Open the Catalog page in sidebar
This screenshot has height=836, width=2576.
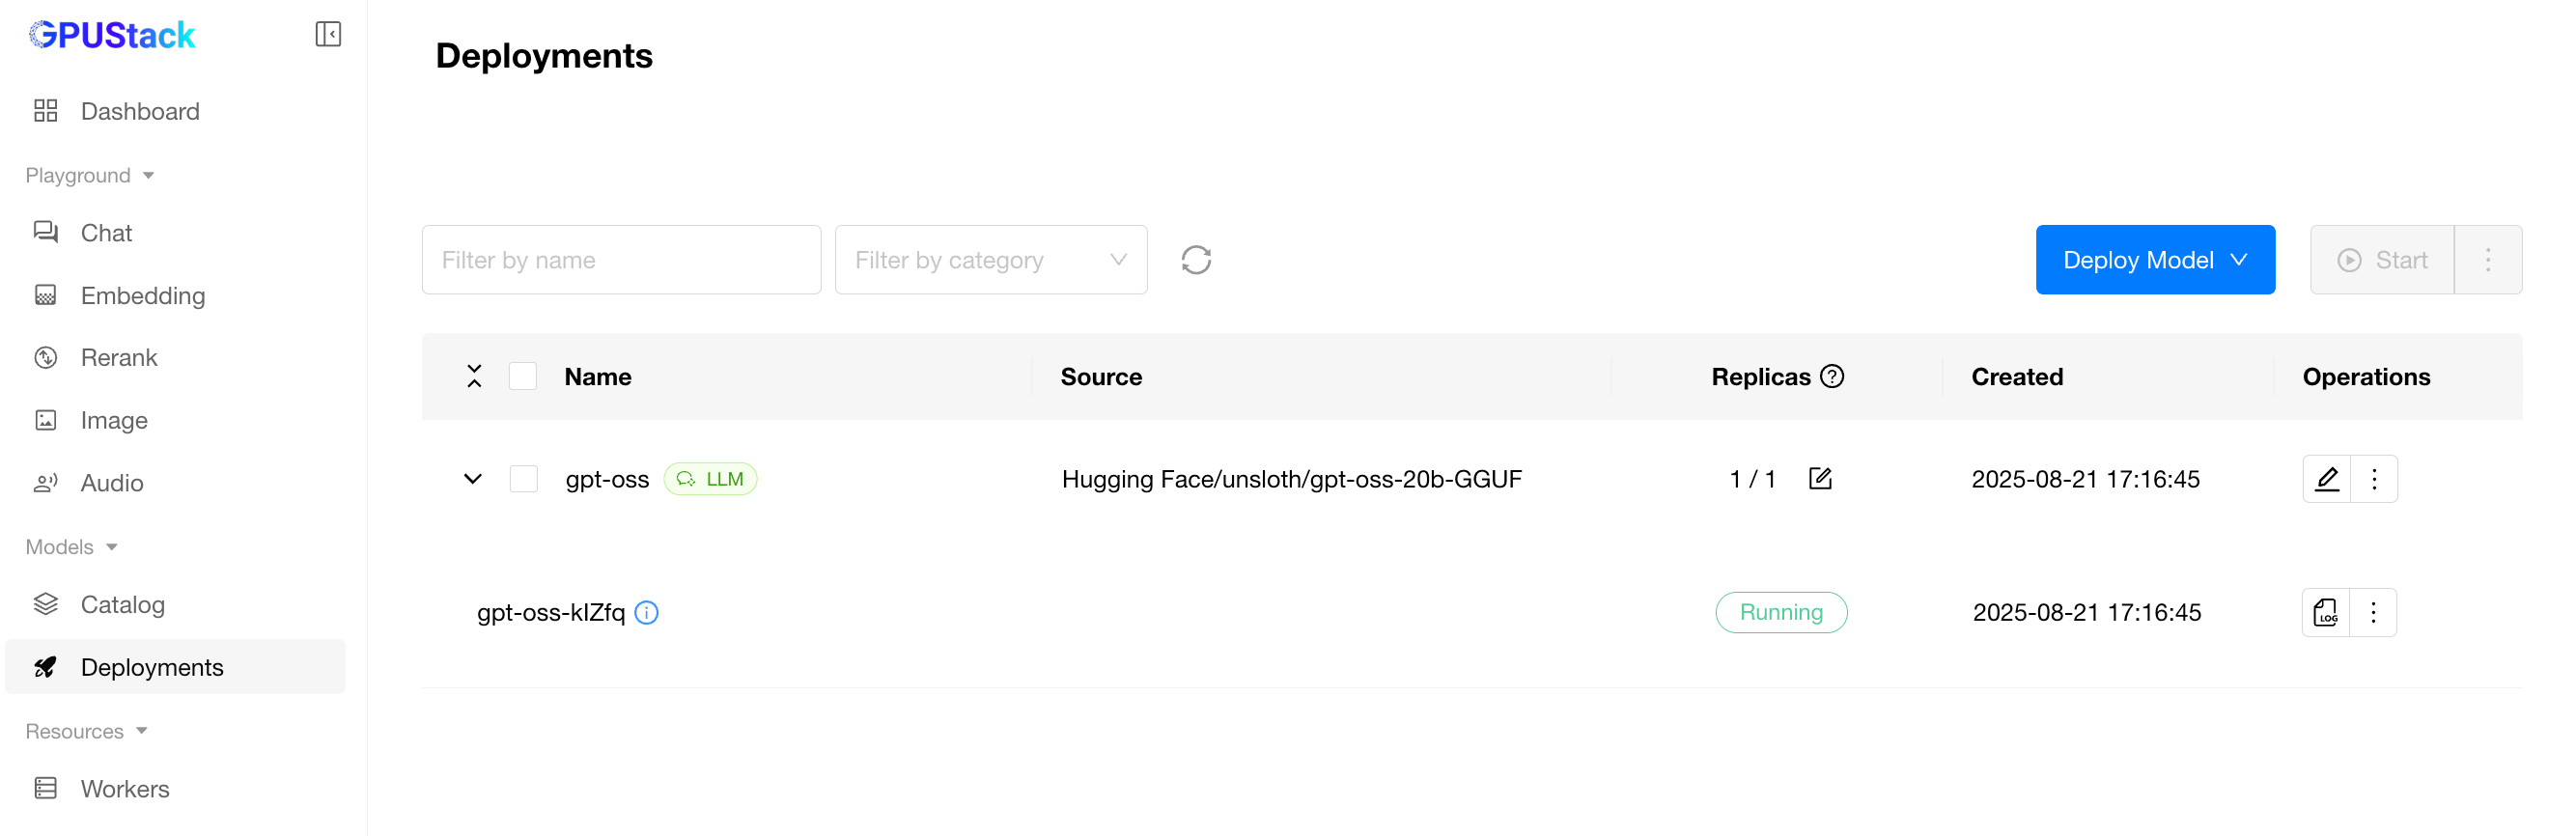tap(122, 604)
